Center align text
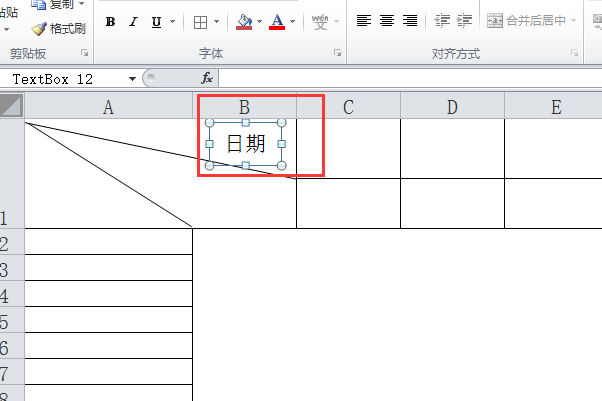Viewport: 602px width, 401px height. [x=387, y=20]
